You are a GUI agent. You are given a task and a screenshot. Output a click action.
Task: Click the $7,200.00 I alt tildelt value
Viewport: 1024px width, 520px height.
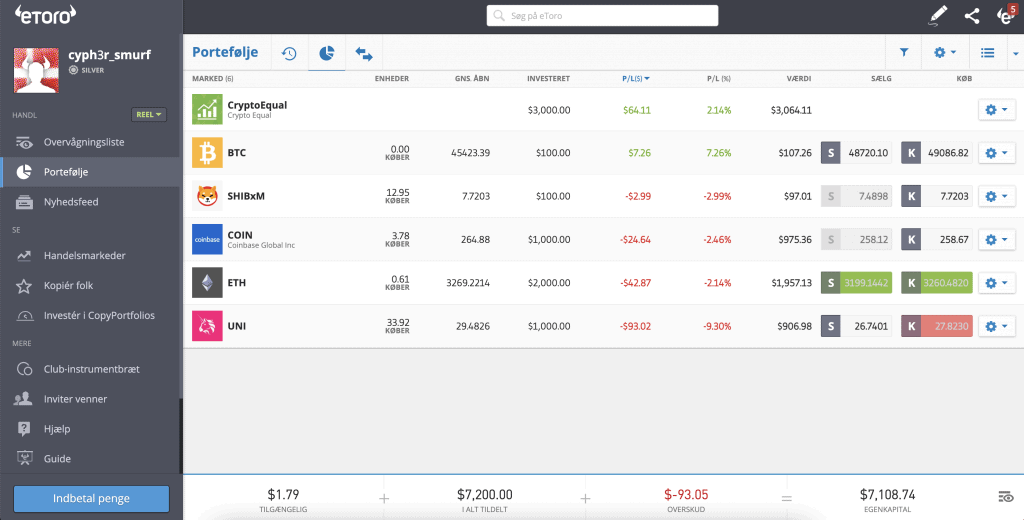tap(485, 495)
